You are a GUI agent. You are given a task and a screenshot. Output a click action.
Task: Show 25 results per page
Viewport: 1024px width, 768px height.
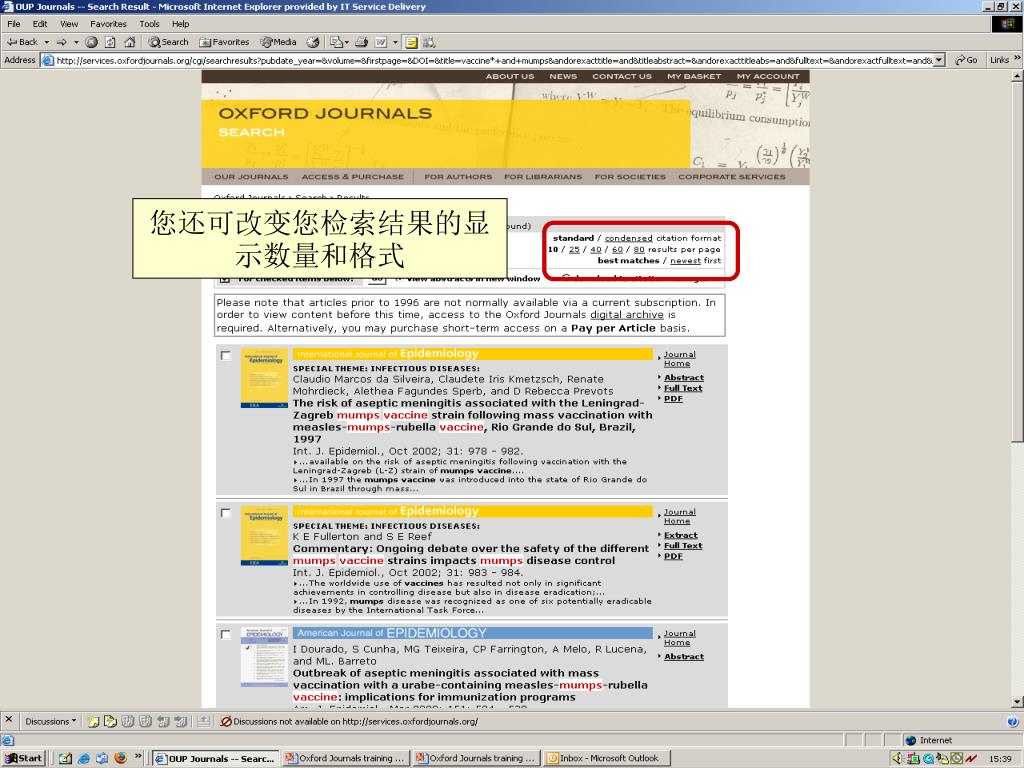(574, 249)
